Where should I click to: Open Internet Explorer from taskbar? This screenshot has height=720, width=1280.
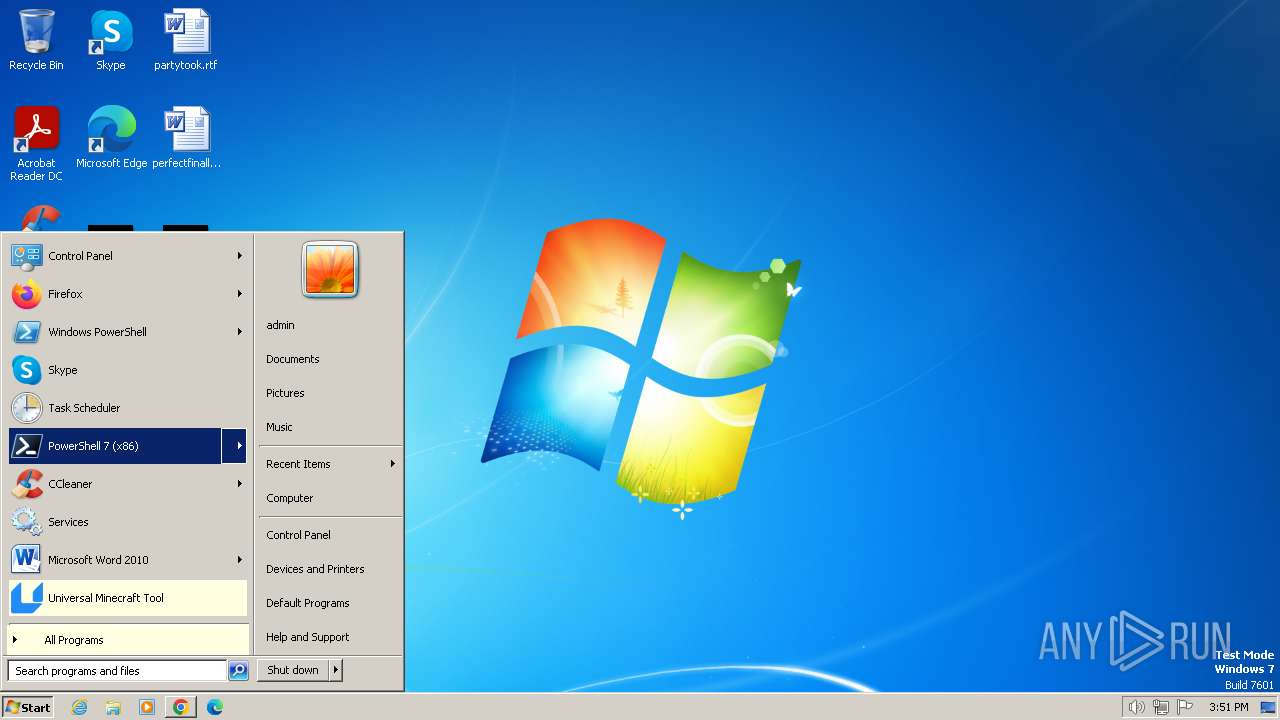(79, 707)
